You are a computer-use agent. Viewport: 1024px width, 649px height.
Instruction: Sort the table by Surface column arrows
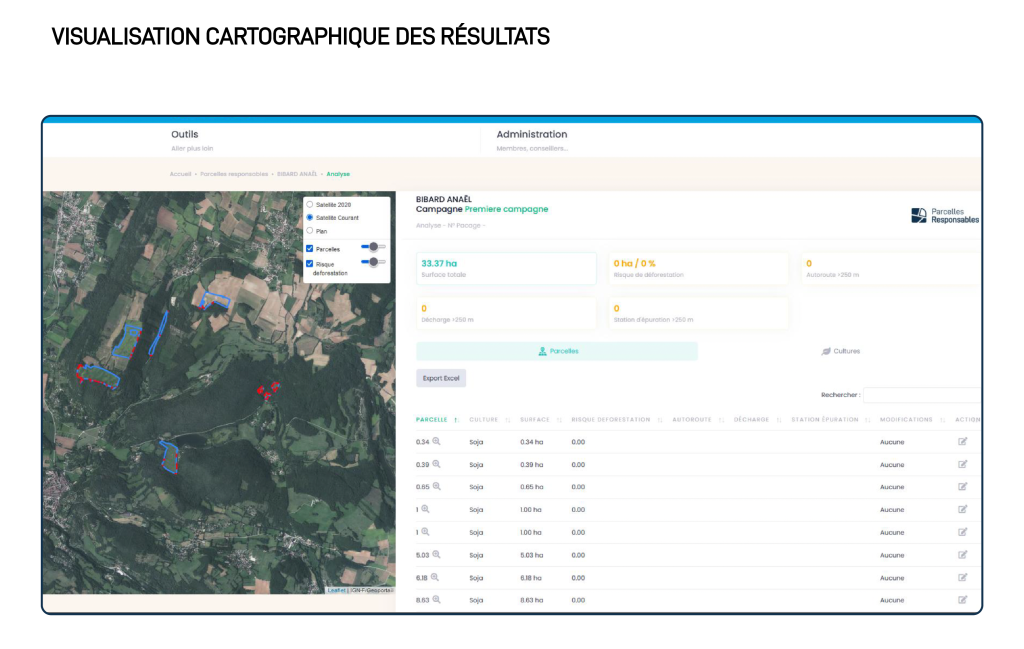(x=559, y=420)
